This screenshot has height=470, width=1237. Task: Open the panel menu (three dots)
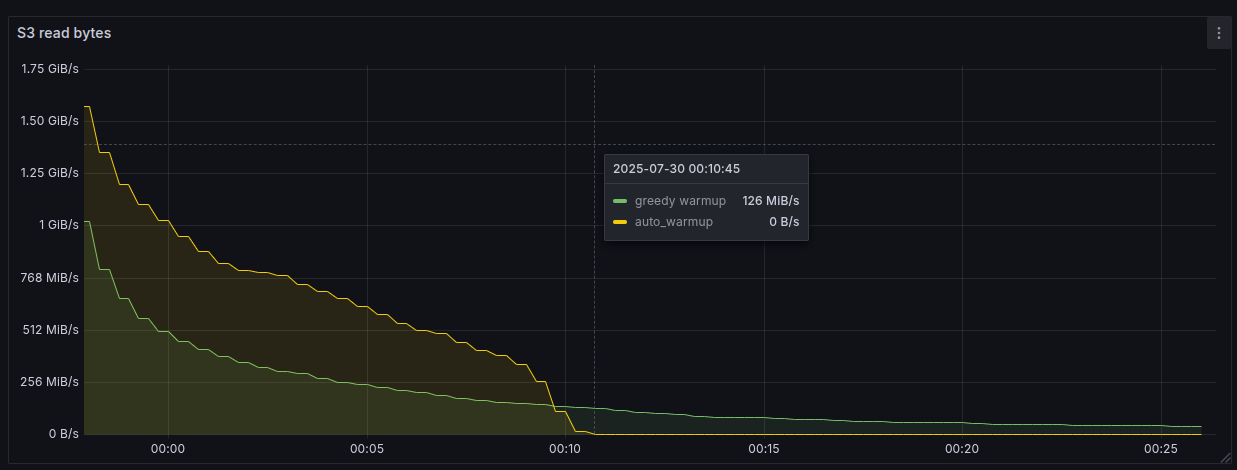(x=1218, y=33)
